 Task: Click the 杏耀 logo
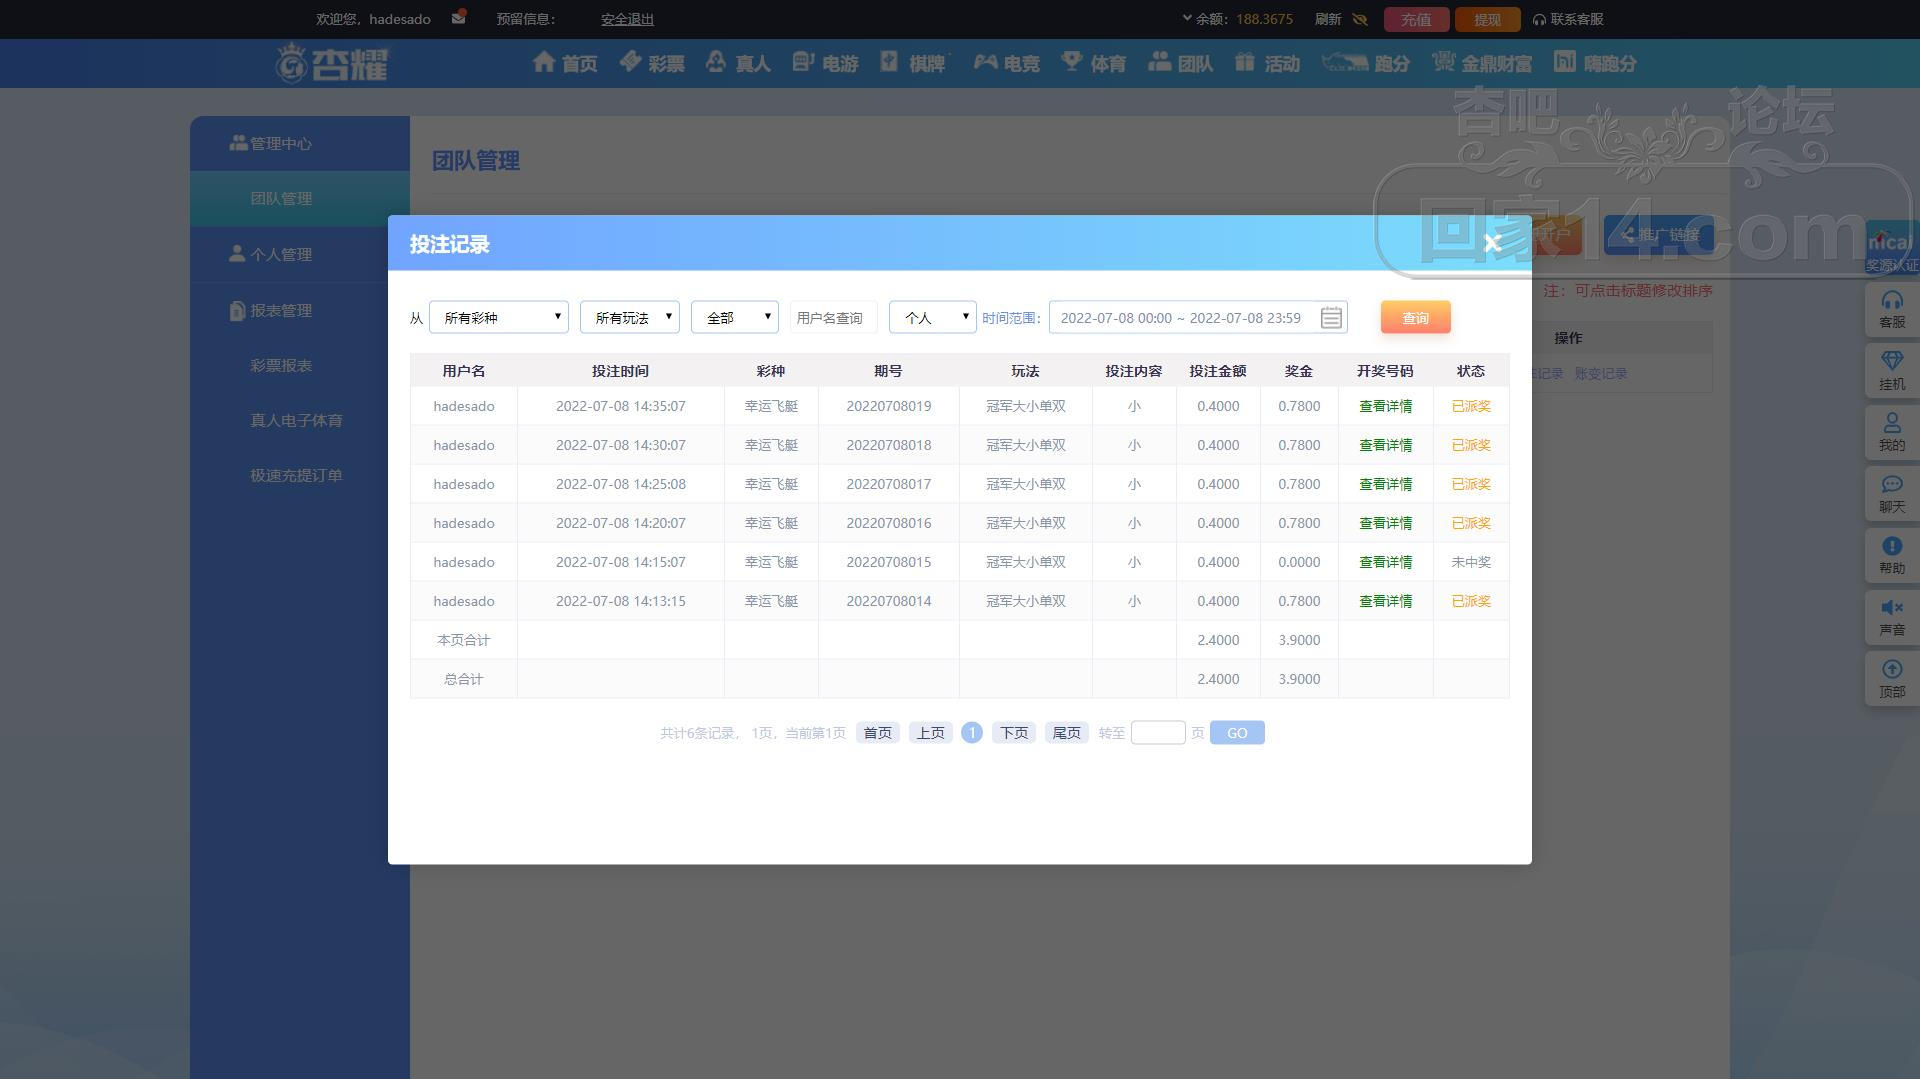coord(332,63)
